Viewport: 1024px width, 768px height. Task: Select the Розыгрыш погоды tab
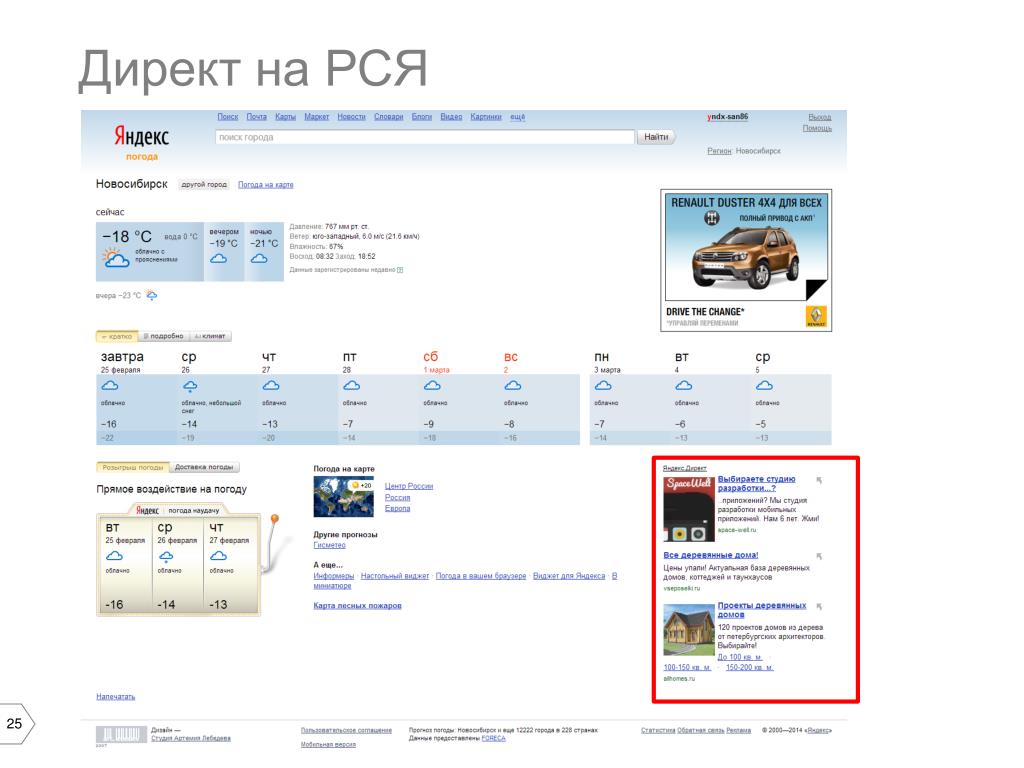[133, 468]
